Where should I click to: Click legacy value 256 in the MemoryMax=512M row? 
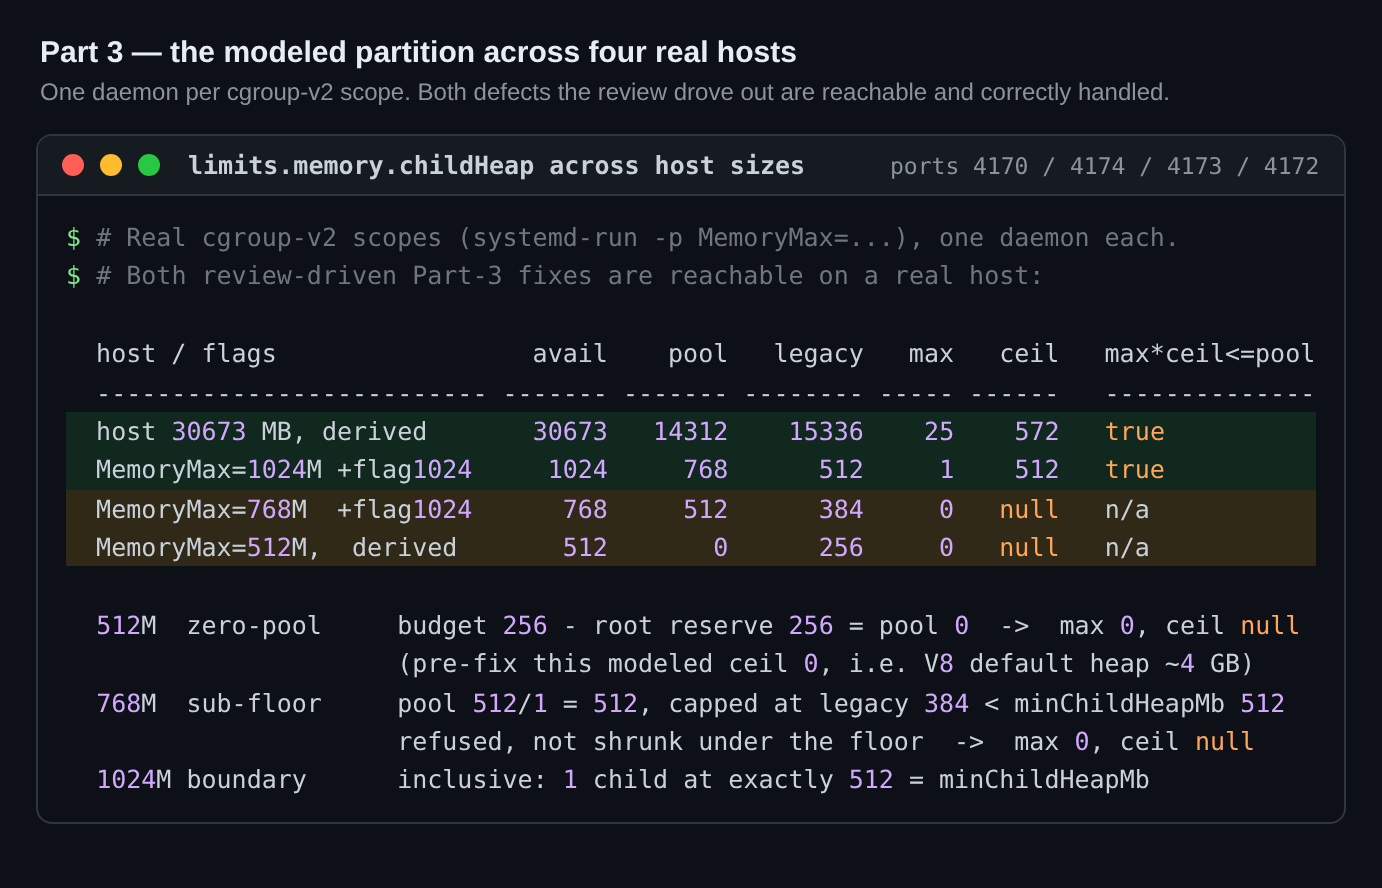pos(841,548)
